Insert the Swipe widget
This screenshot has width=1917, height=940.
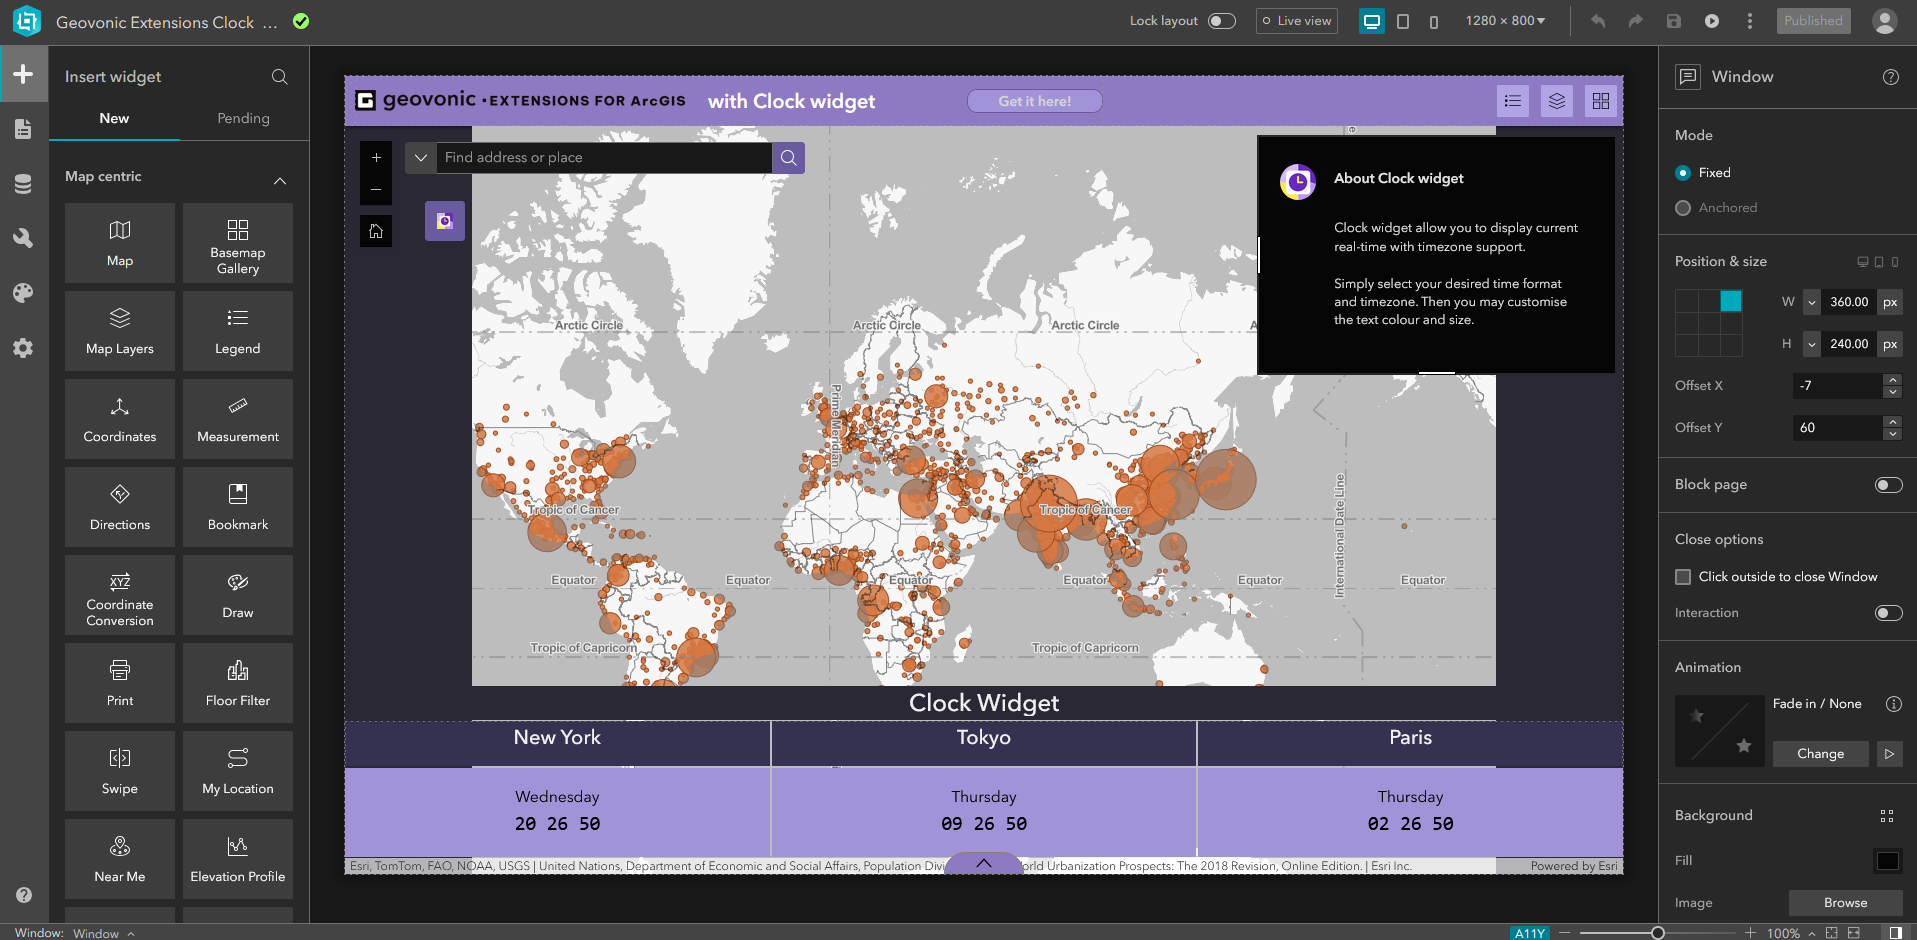pos(120,771)
